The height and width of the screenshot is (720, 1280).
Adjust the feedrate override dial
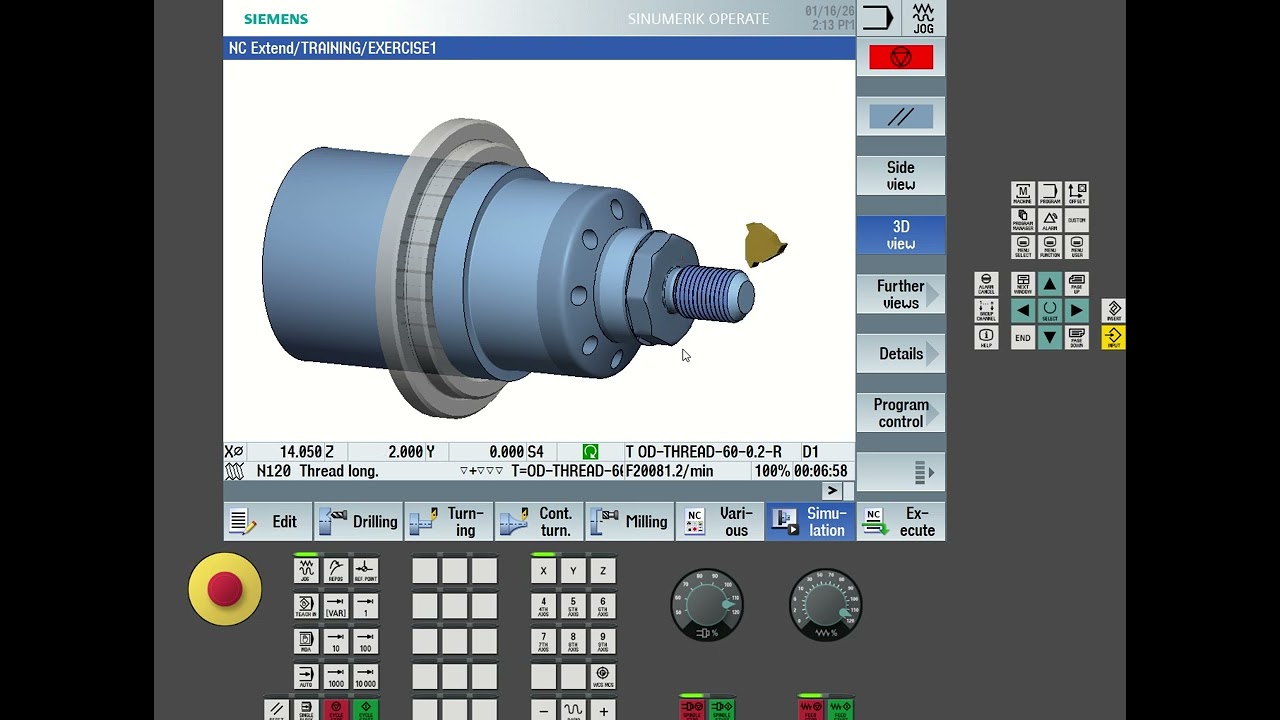coord(825,605)
